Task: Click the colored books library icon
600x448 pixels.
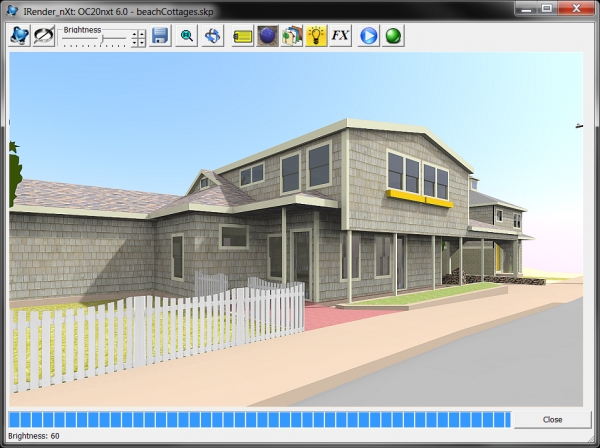Action: 292,36
